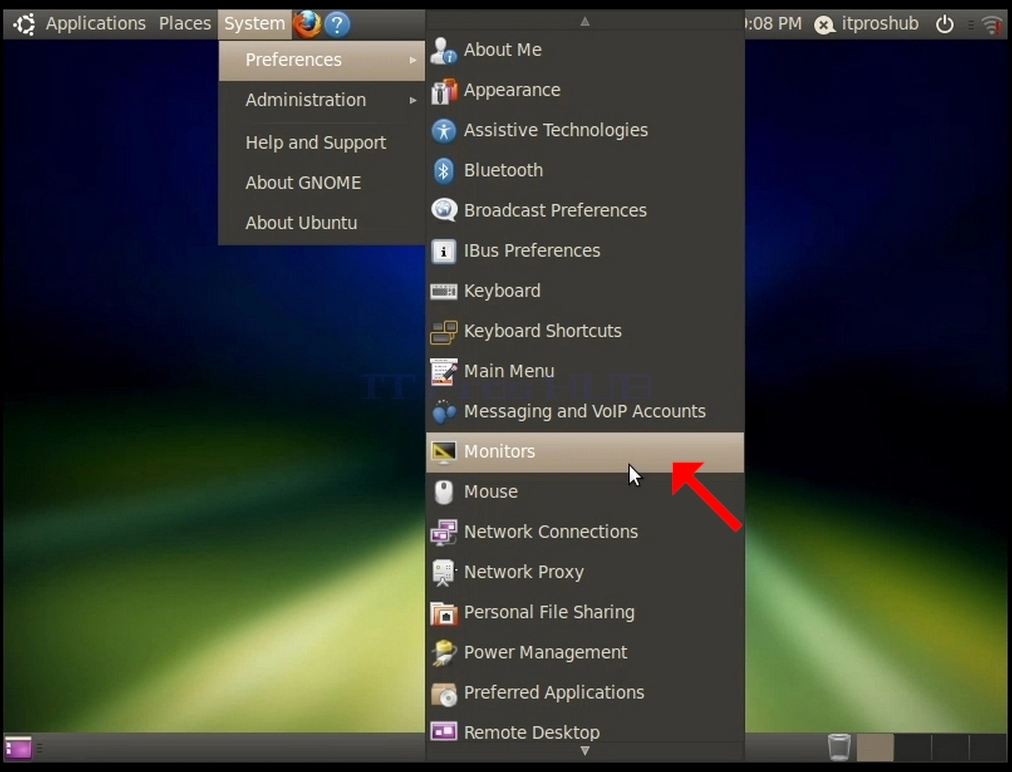The image size is (1012, 772).
Task: Expand the Administration submenu arrow
Action: (413, 100)
